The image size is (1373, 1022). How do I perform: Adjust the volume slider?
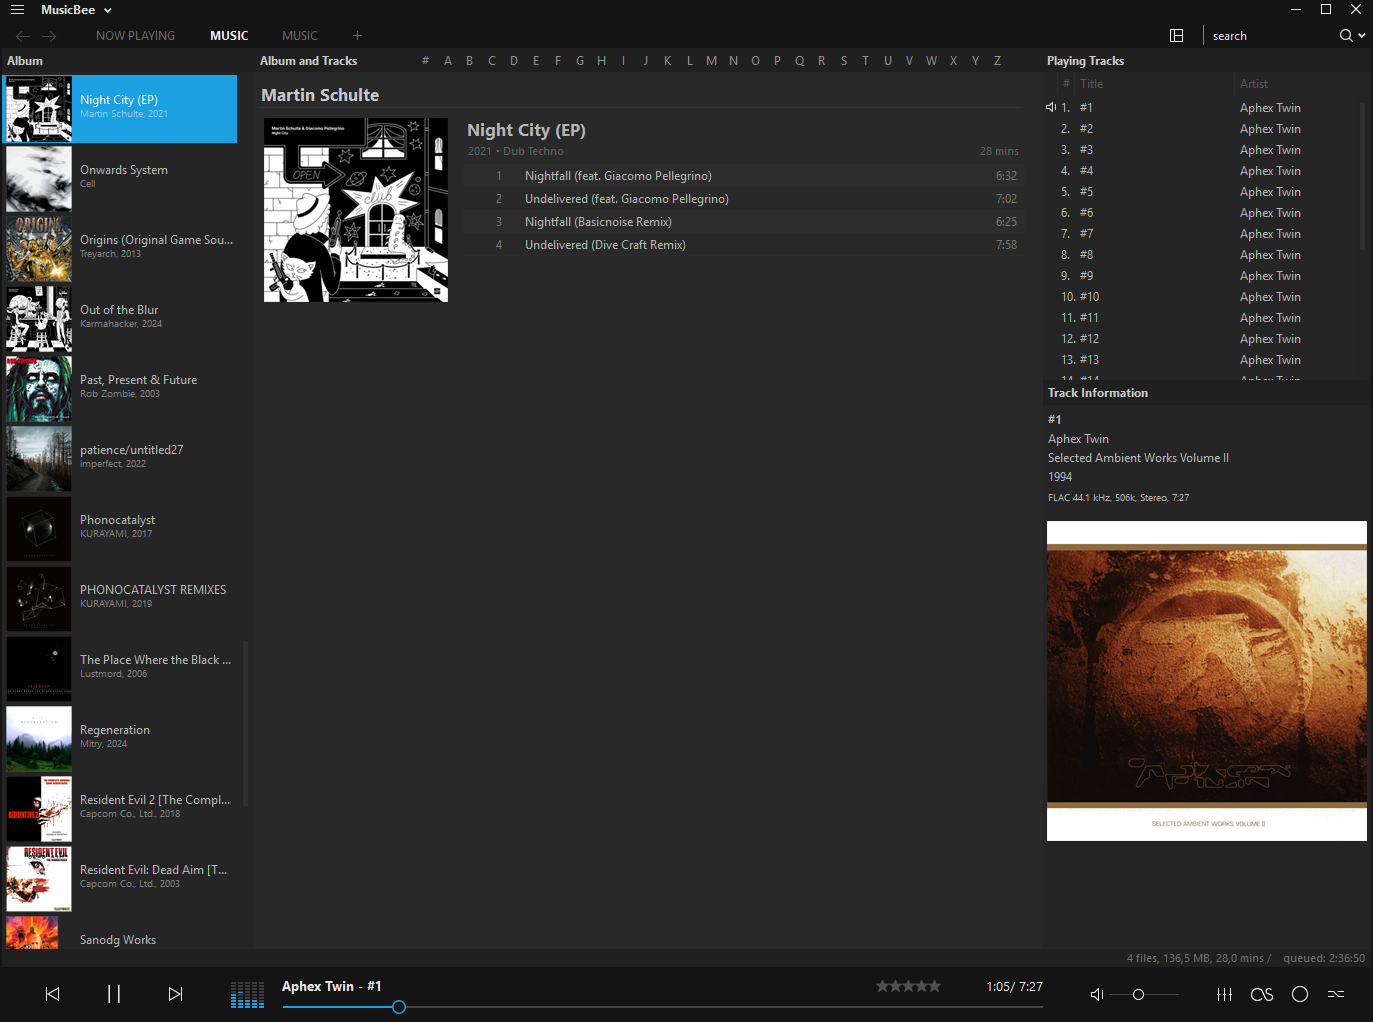[x=1144, y=994]
